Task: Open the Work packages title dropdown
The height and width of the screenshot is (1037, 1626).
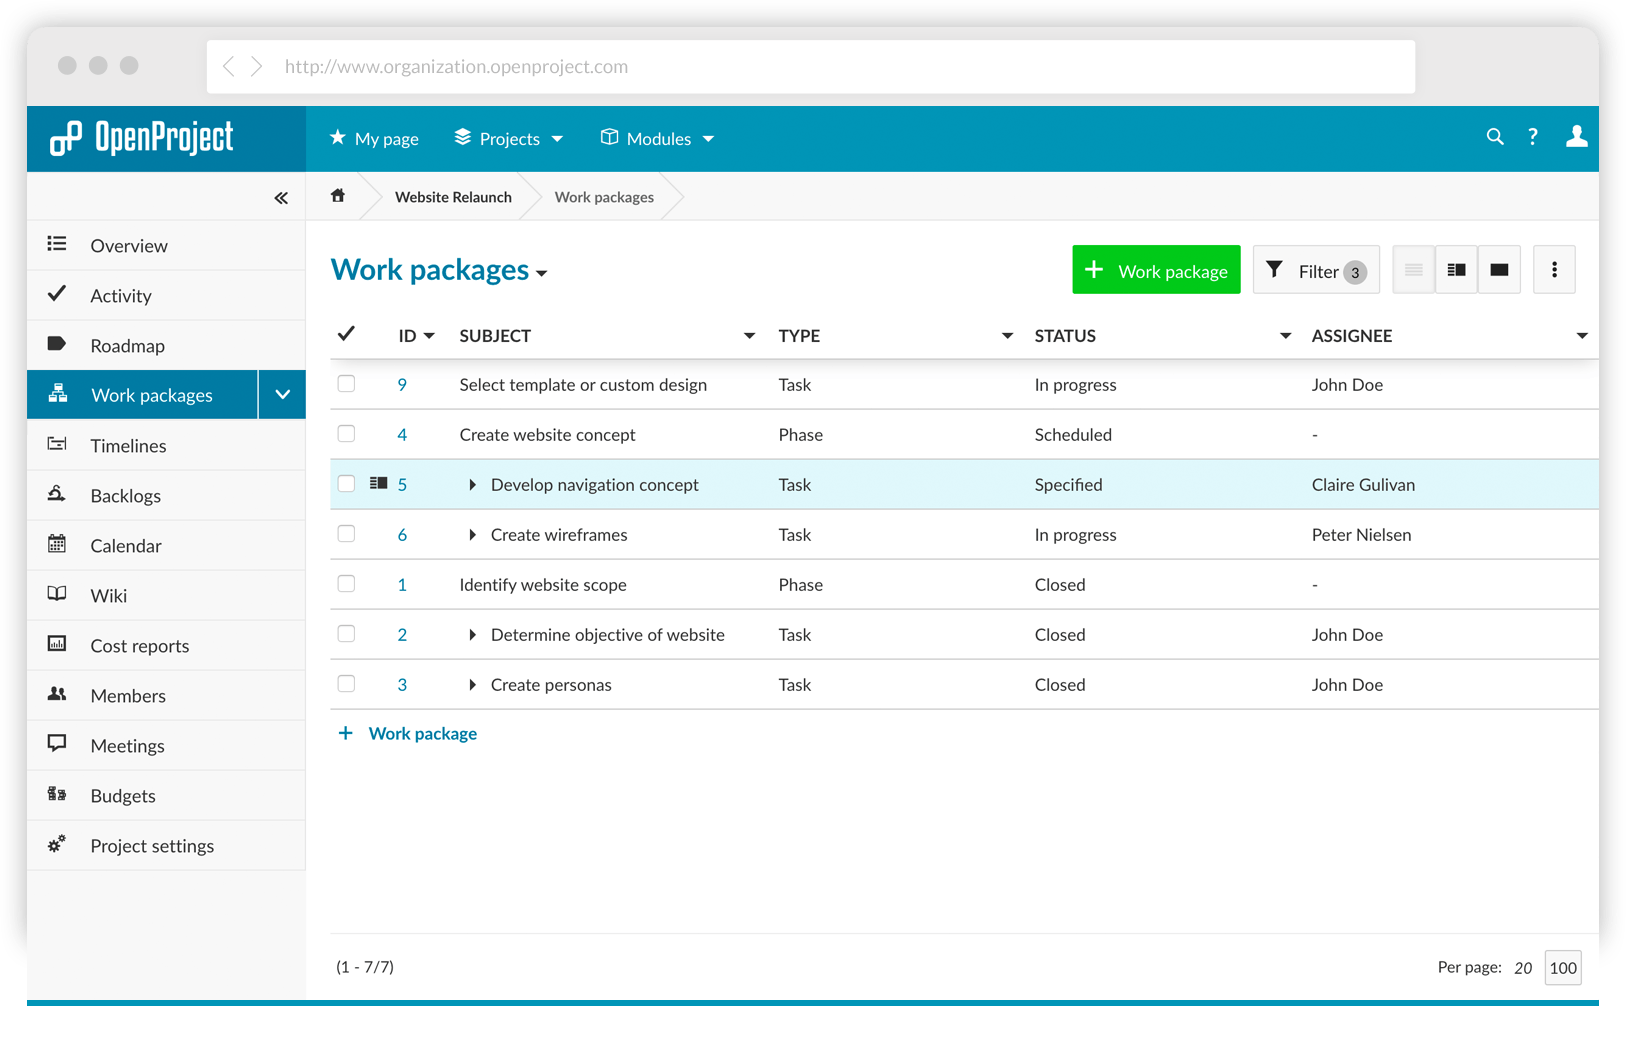Action: click(543, 272)
